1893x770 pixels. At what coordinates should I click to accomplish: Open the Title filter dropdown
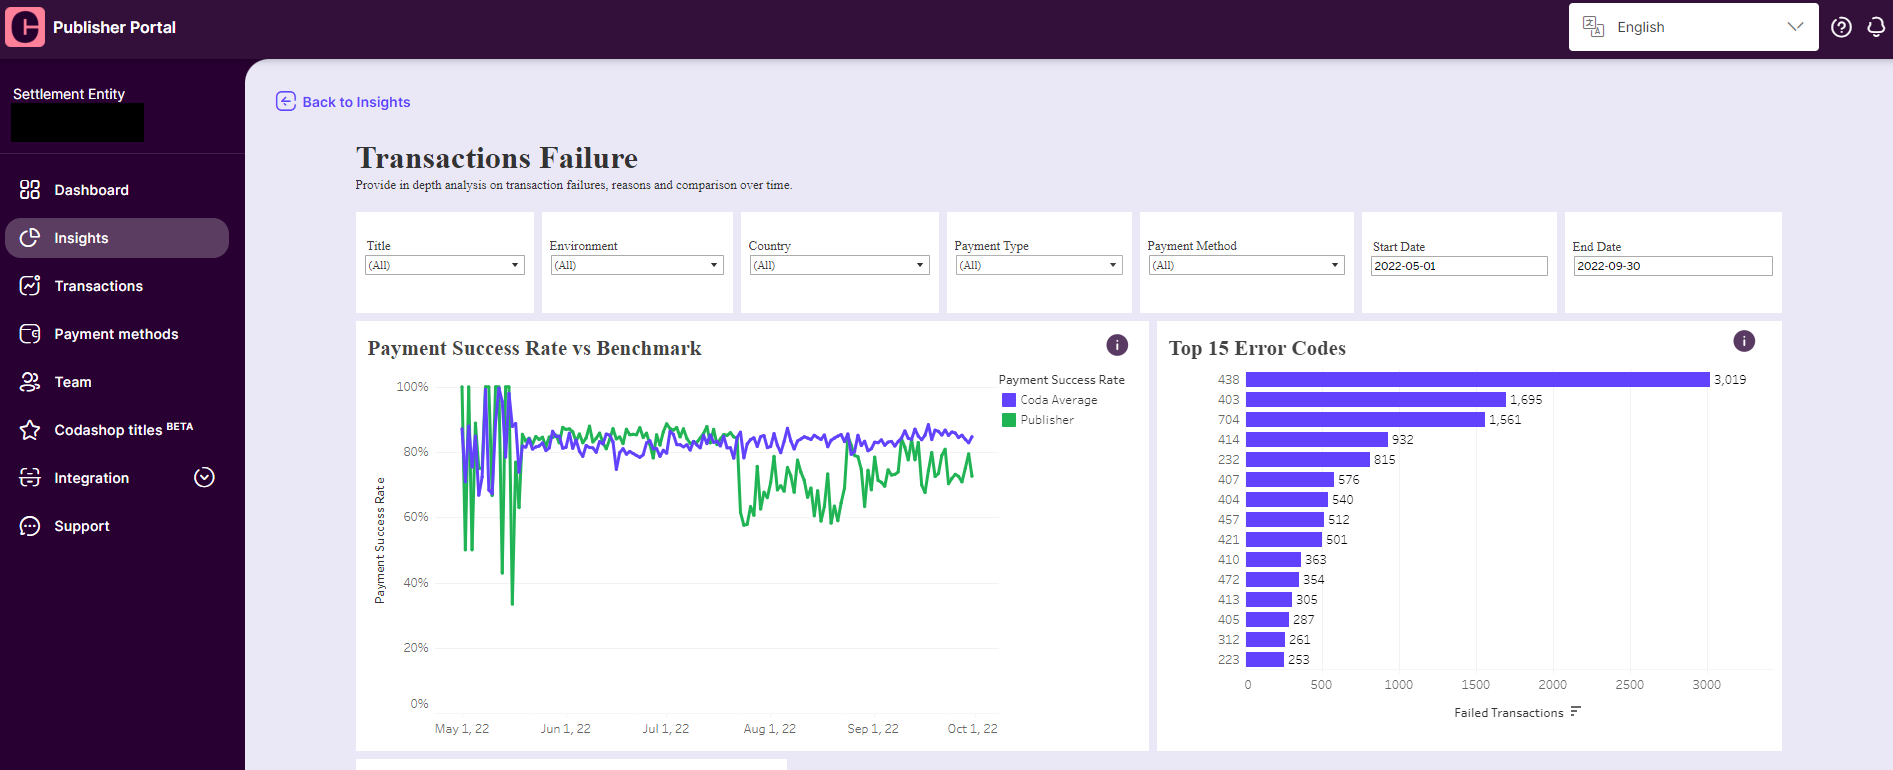(445, 265)
